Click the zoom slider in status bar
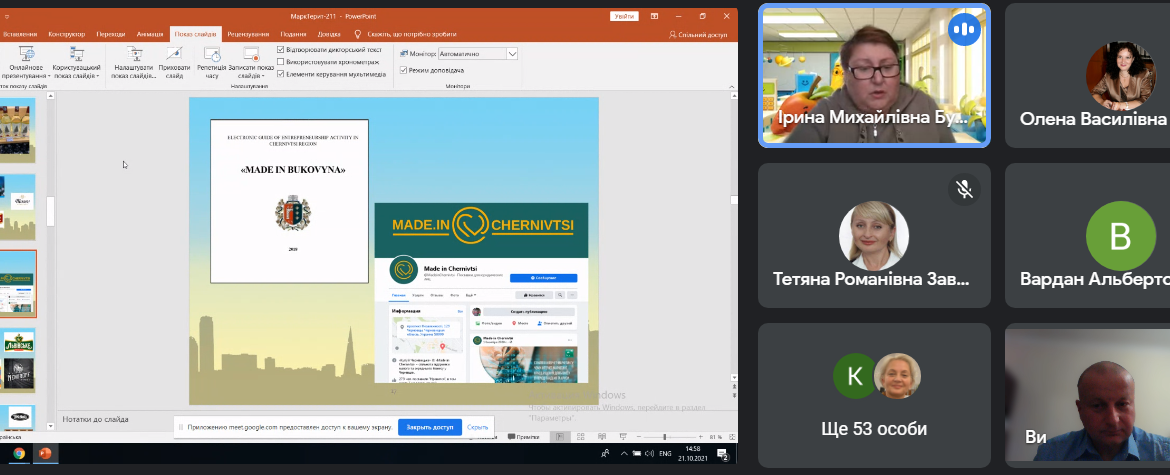The image size is (1170, 475). (x=669, y=437)
